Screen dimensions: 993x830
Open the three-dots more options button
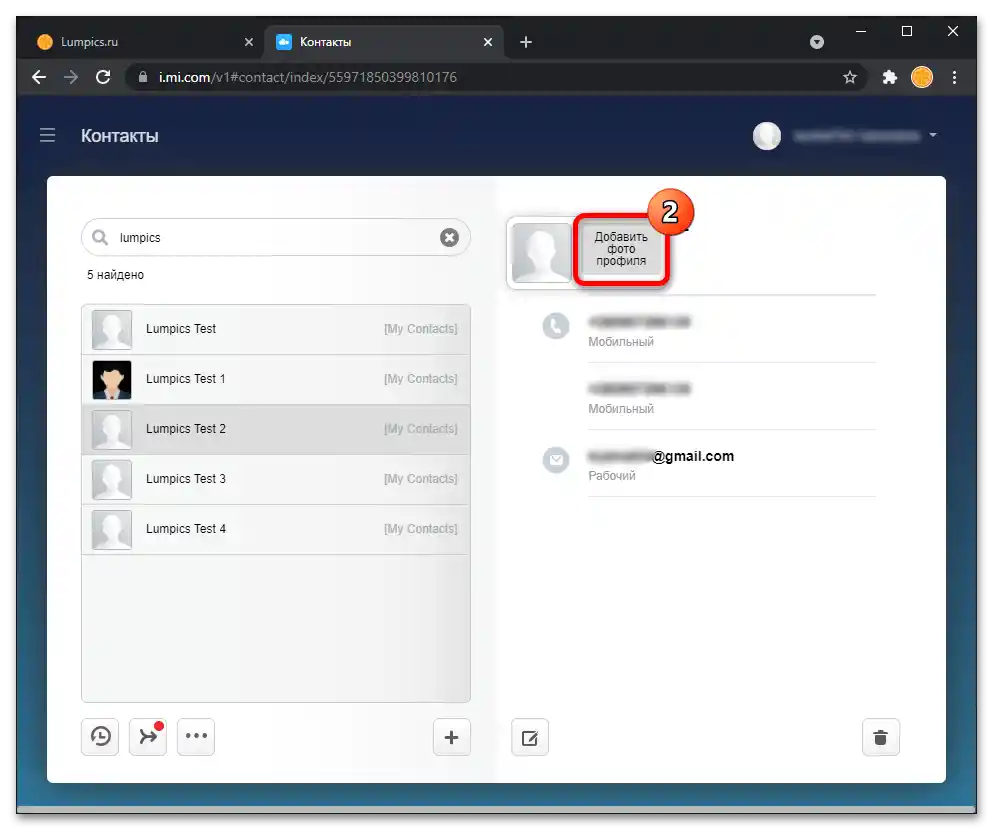coord(196,736)
